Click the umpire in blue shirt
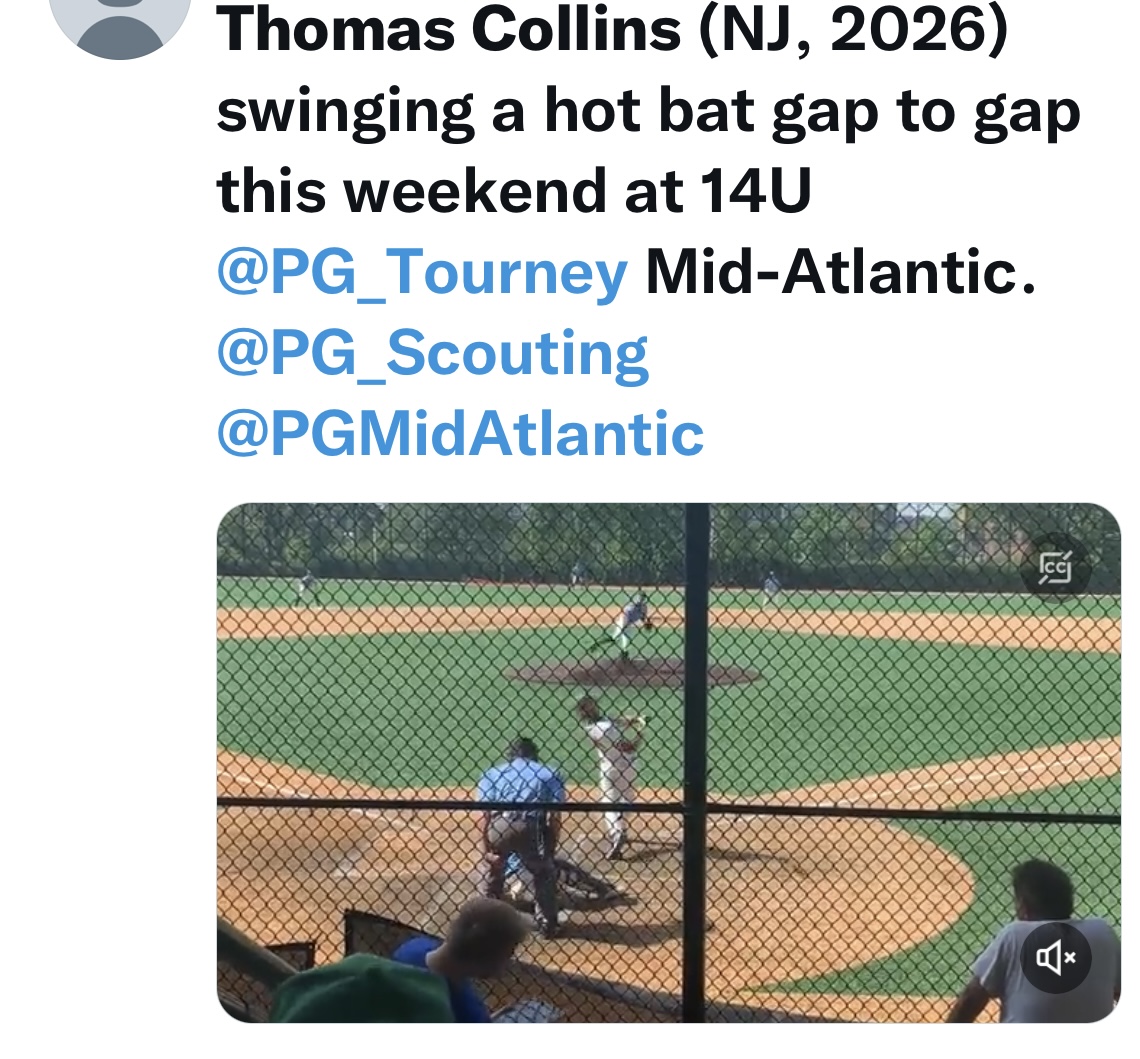Viewport: 1140px width, 1059px height. click(521, 821)
